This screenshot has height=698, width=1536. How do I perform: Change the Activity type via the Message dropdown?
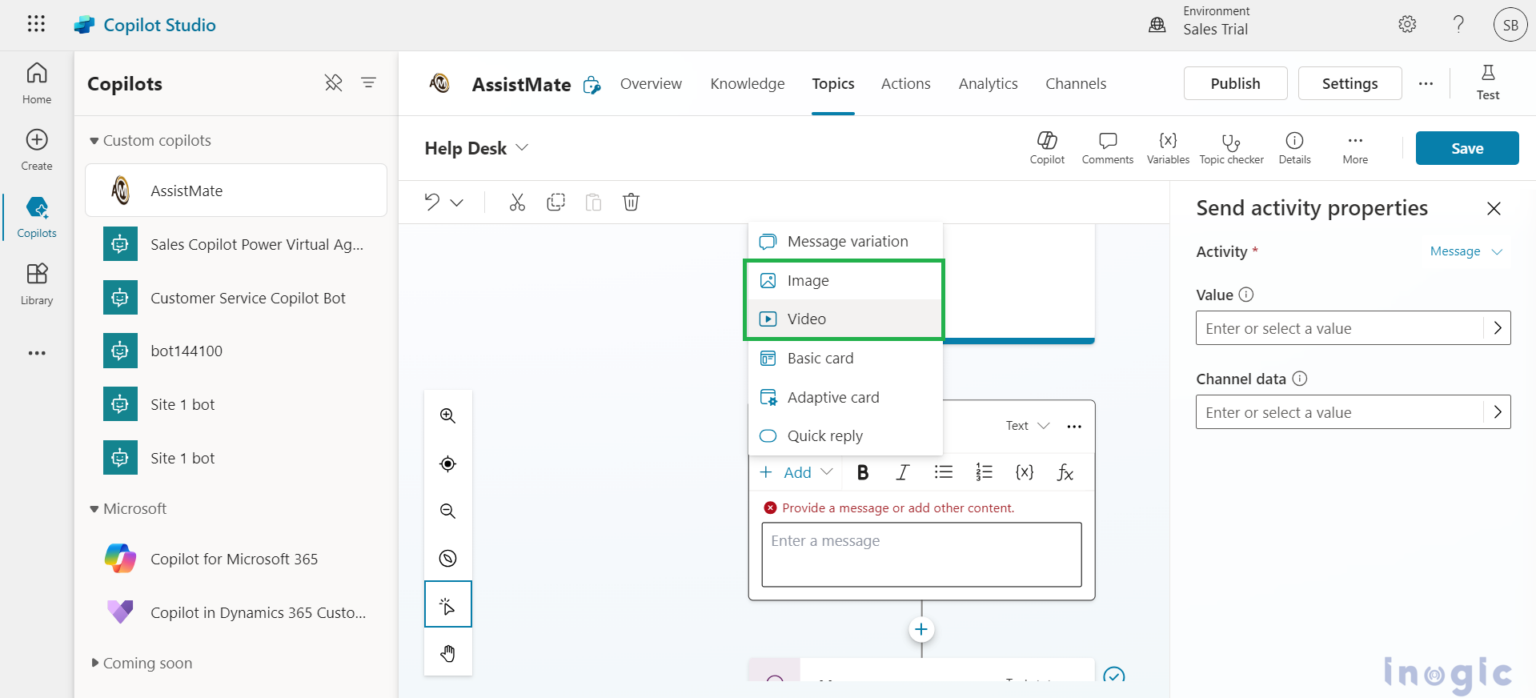1465,251
